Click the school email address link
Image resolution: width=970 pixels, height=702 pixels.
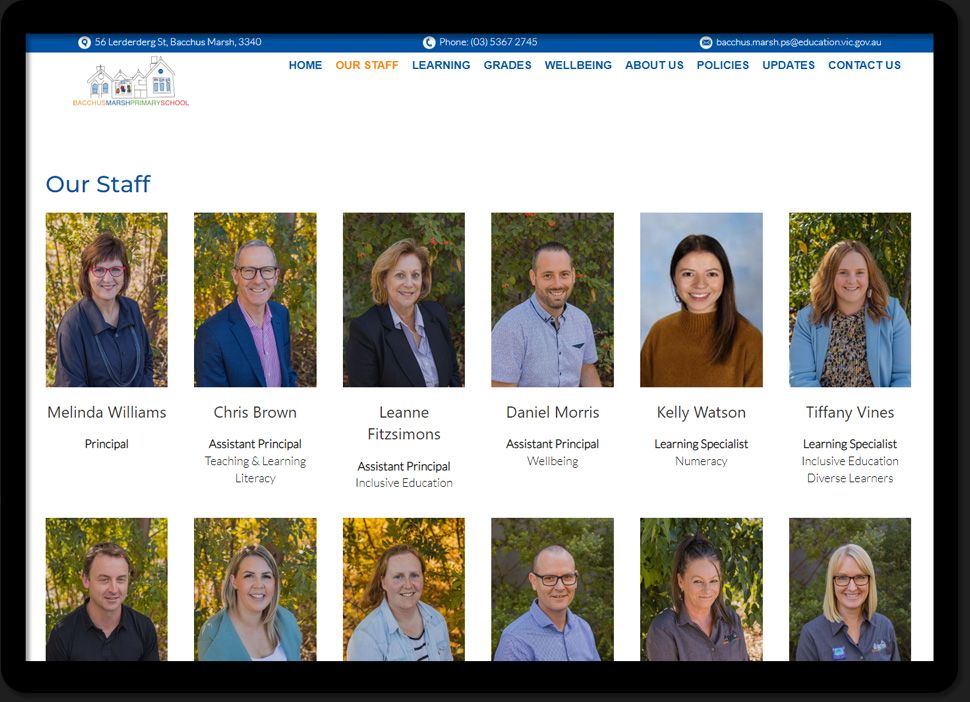click(798, 43)
